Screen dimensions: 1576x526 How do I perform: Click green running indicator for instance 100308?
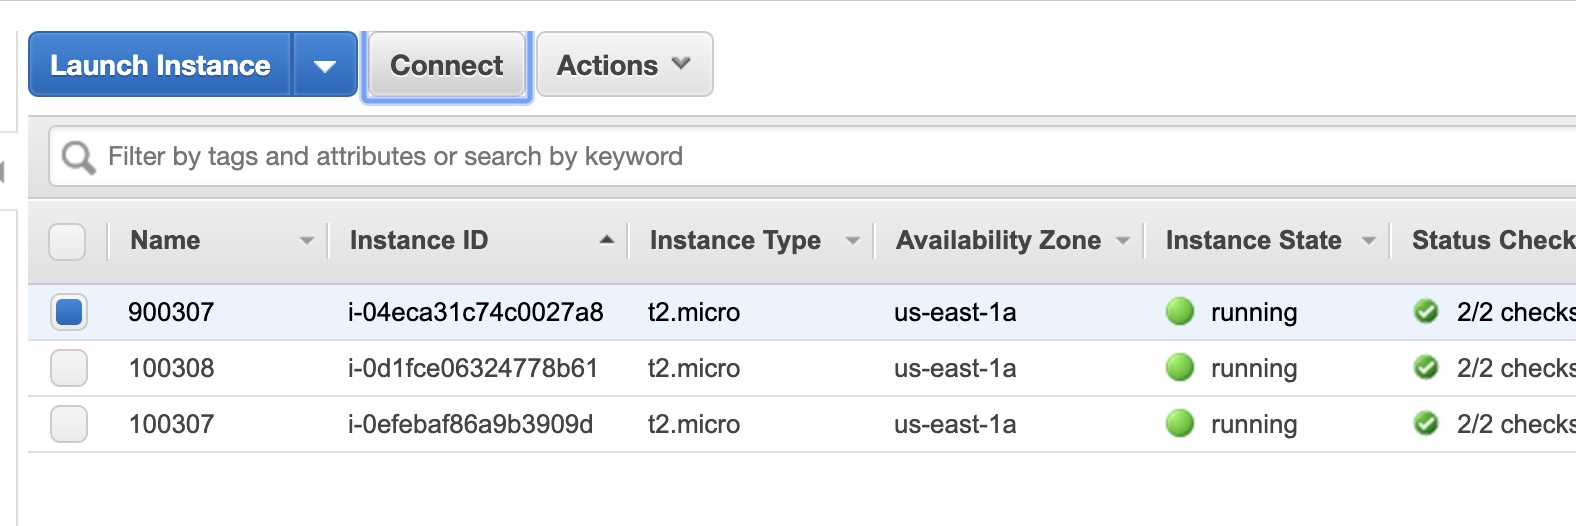click(1180, 368)
